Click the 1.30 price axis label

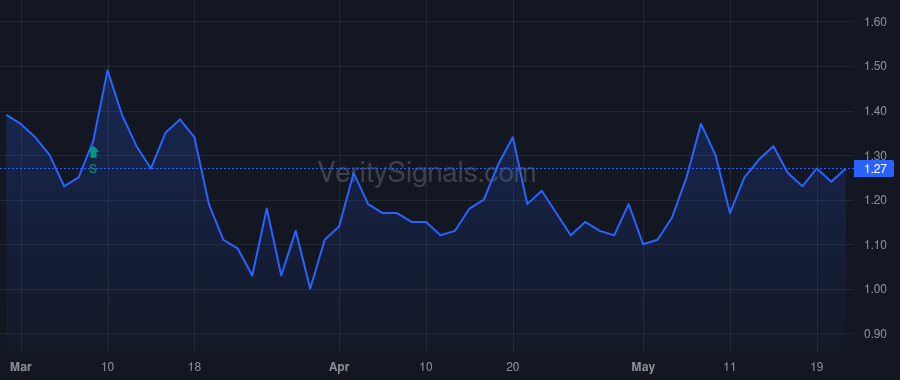click(x=875, y=156)
